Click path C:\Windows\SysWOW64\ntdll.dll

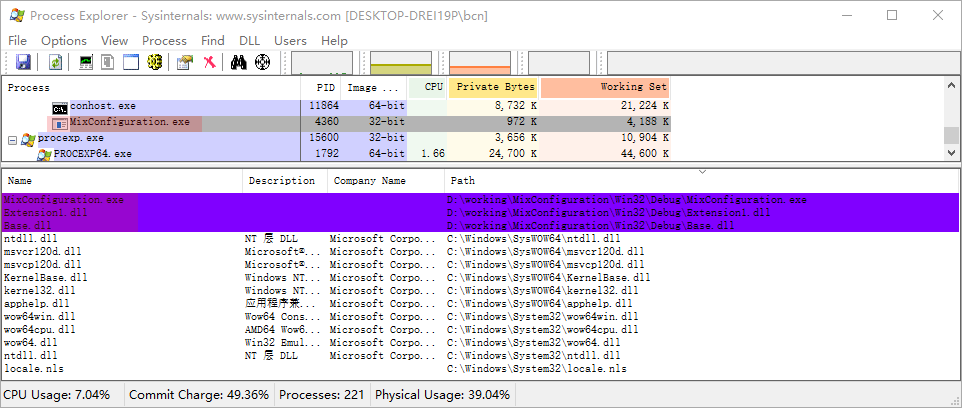pos(534,239)
